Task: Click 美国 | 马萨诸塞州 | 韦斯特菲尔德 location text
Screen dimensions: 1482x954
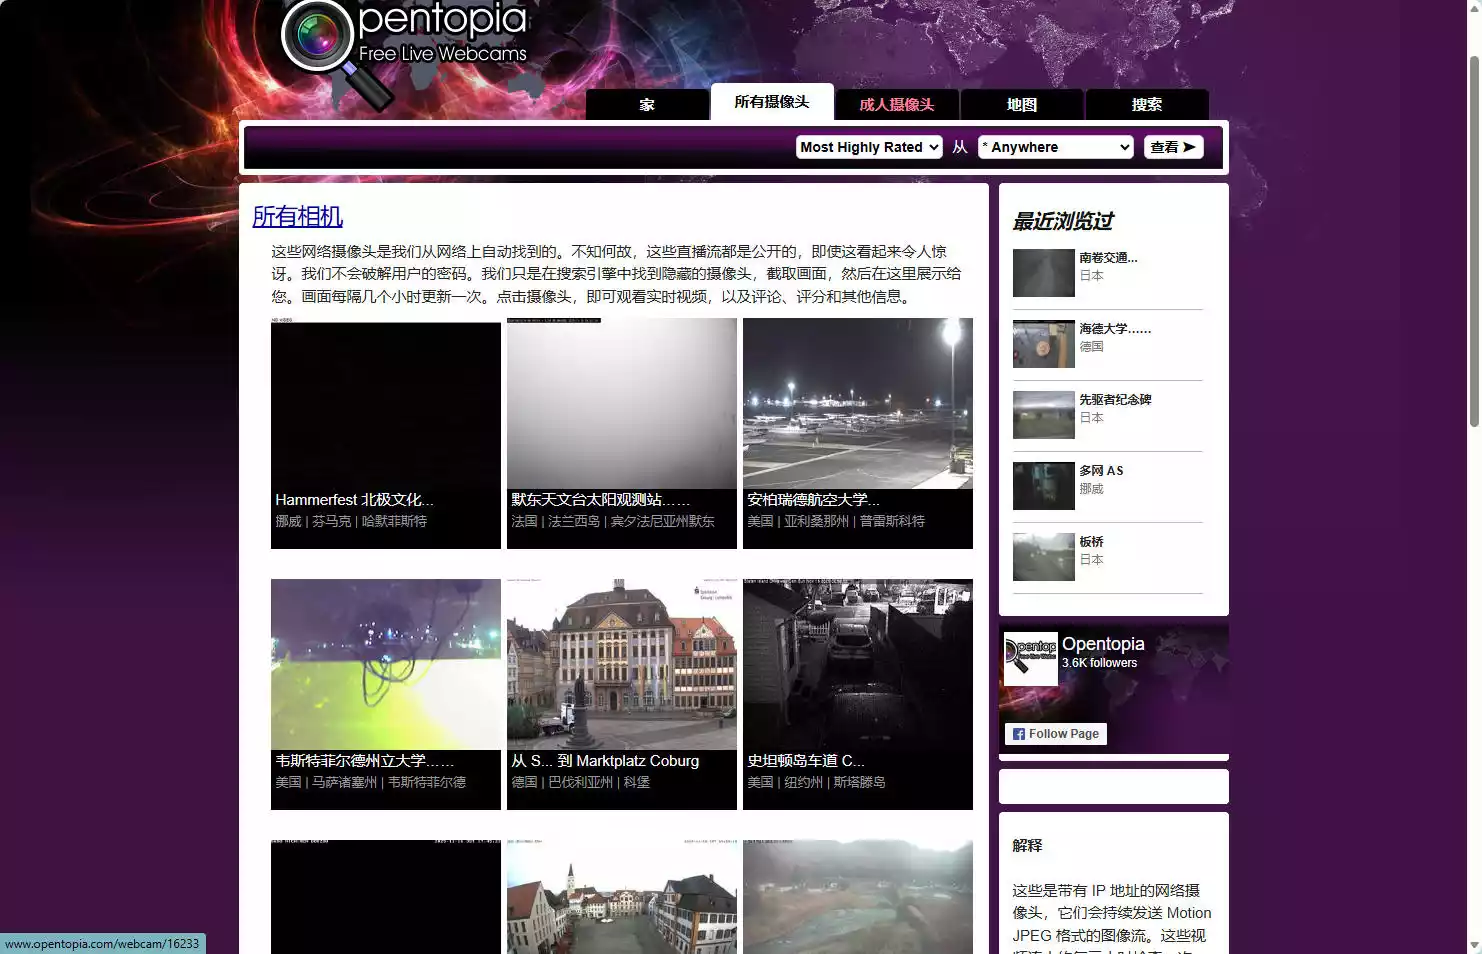Action: click(x=371, y=782)
